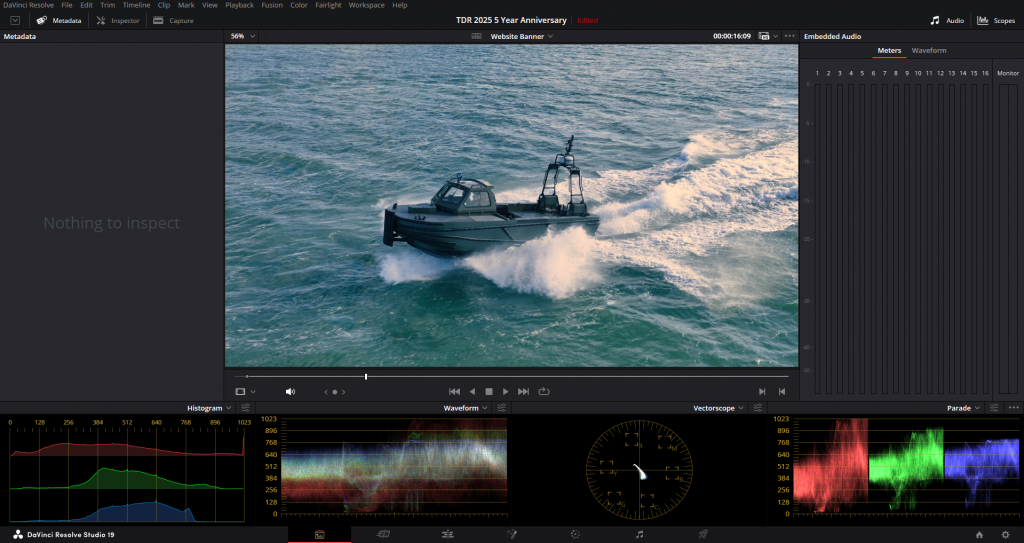Open the Fairlight page icon in bottom bar

[639, 535]
